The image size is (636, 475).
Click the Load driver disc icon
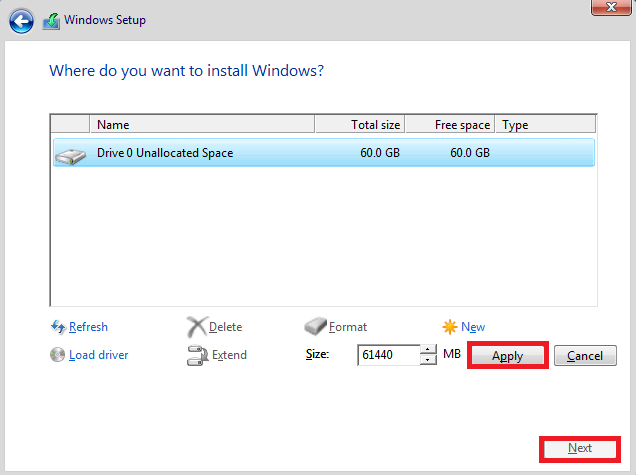click(x=57, y=355)
